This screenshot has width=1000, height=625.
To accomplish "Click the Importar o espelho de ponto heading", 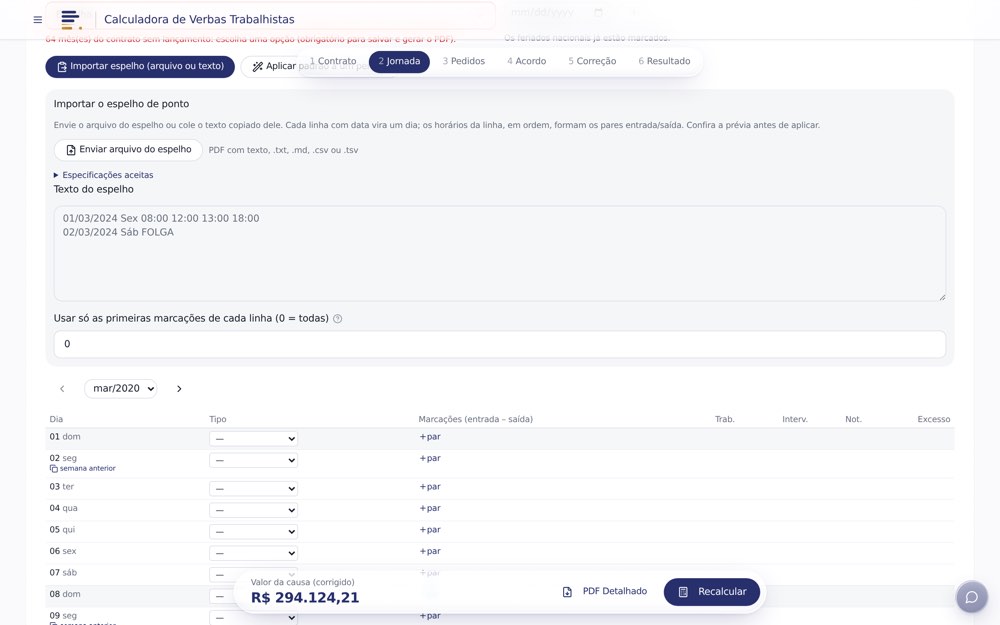I will click(x=121, y=104).
